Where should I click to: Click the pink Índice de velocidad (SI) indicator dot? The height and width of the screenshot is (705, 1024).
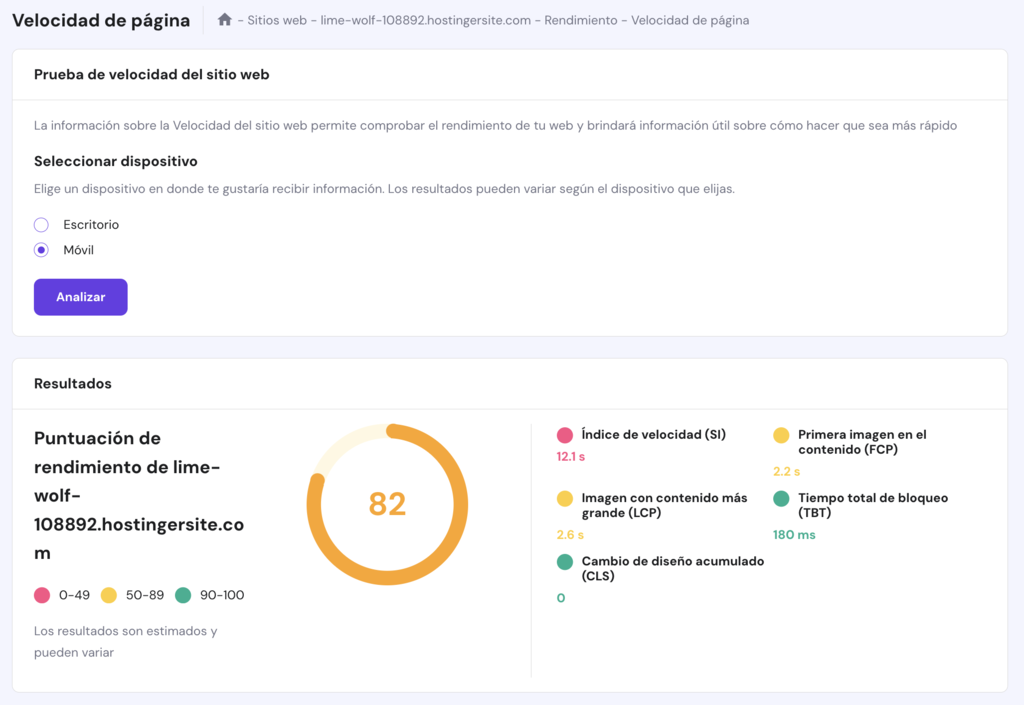coord(564,435)
